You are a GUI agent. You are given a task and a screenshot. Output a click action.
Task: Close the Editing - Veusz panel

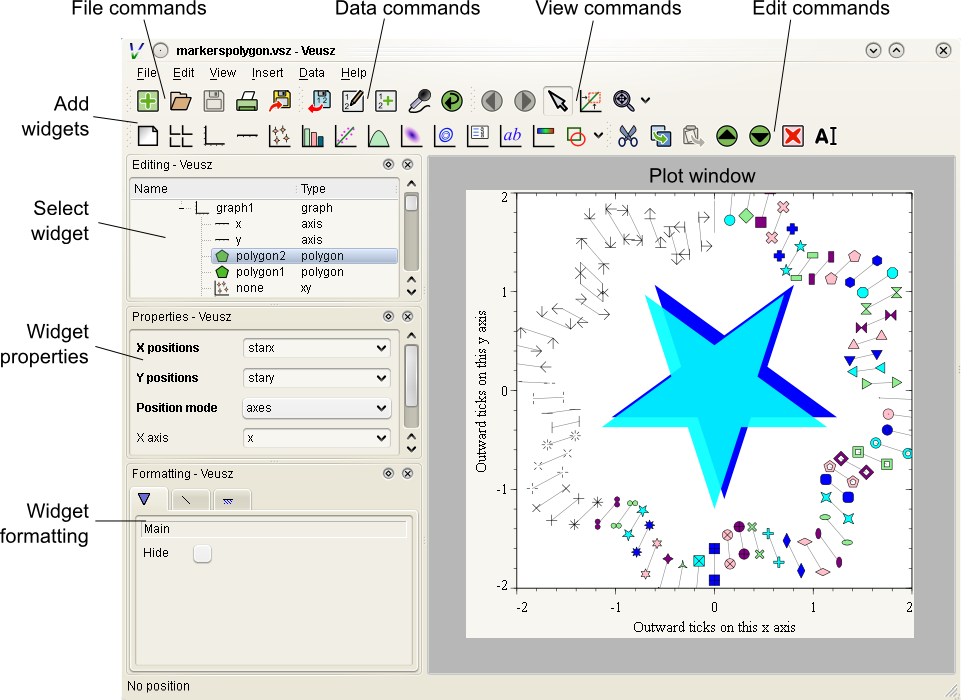click(x=408, y=164)
